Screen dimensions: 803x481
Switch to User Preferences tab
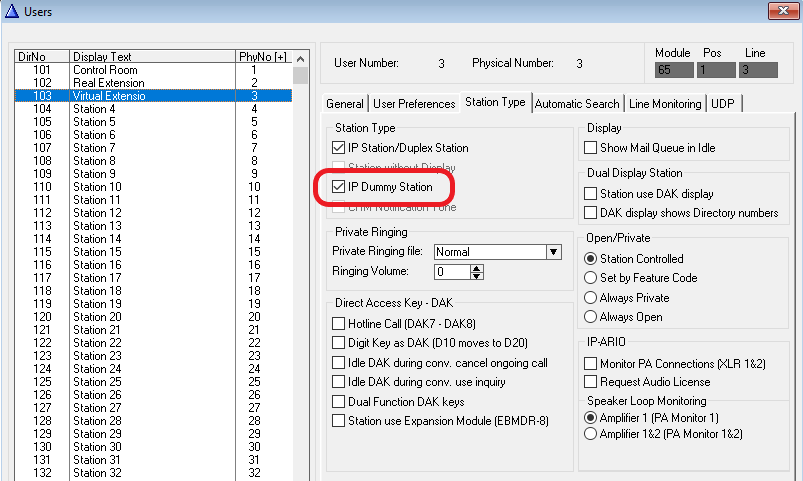tap(414, 103)
